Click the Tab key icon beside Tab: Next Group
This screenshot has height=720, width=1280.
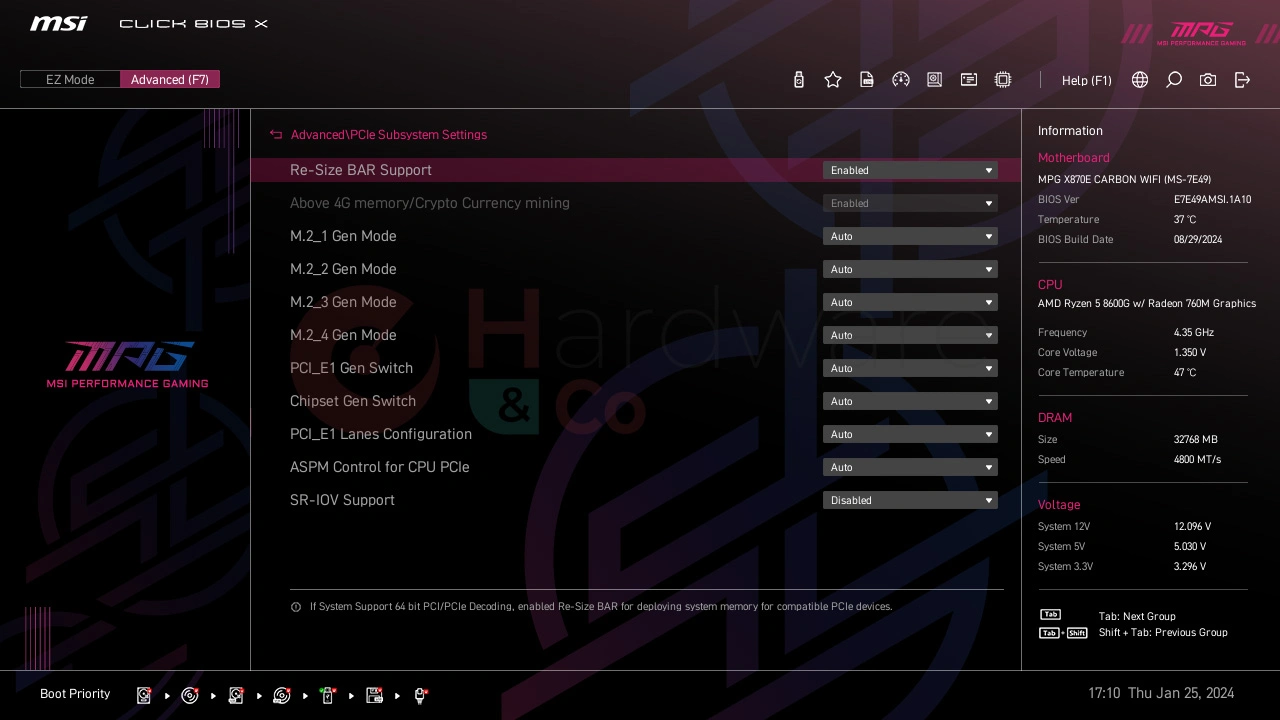(1050, 615)
